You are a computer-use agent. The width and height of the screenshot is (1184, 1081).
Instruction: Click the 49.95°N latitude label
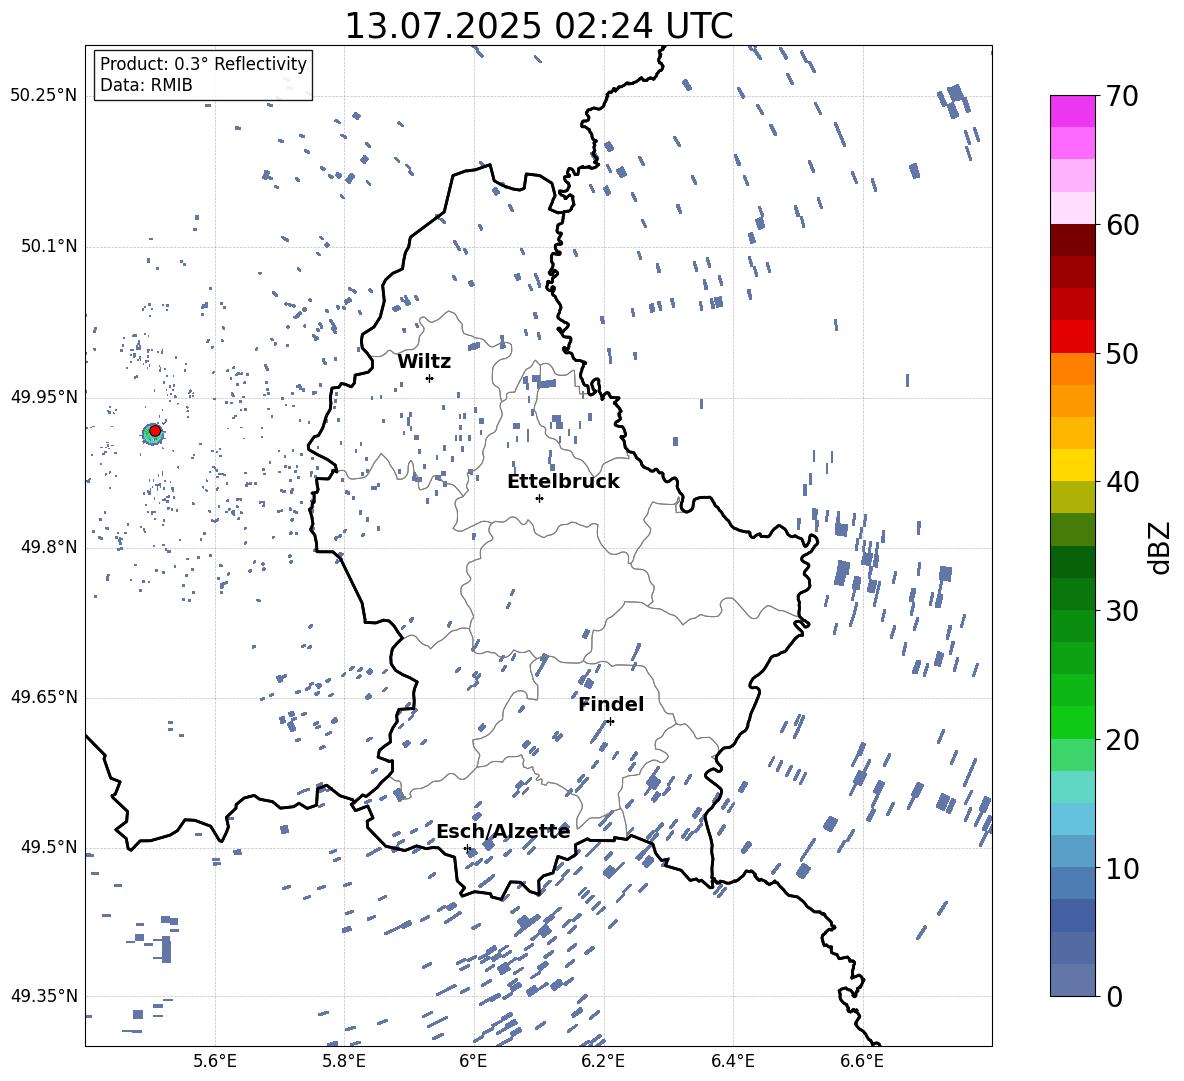44,396
